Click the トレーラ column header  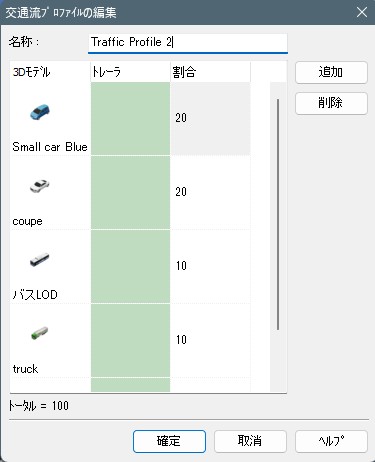point(130,72)
